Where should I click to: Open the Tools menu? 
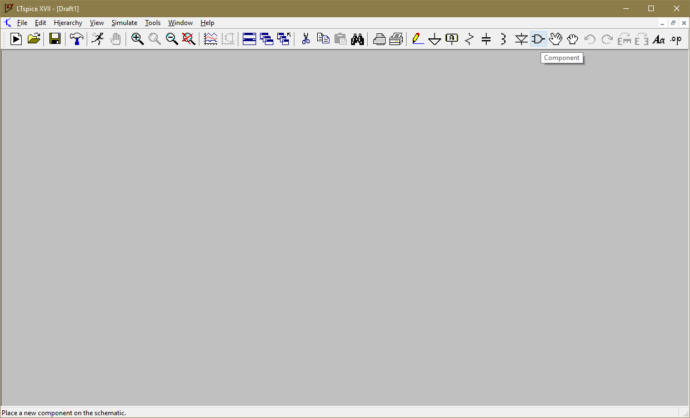coord(152,22)
